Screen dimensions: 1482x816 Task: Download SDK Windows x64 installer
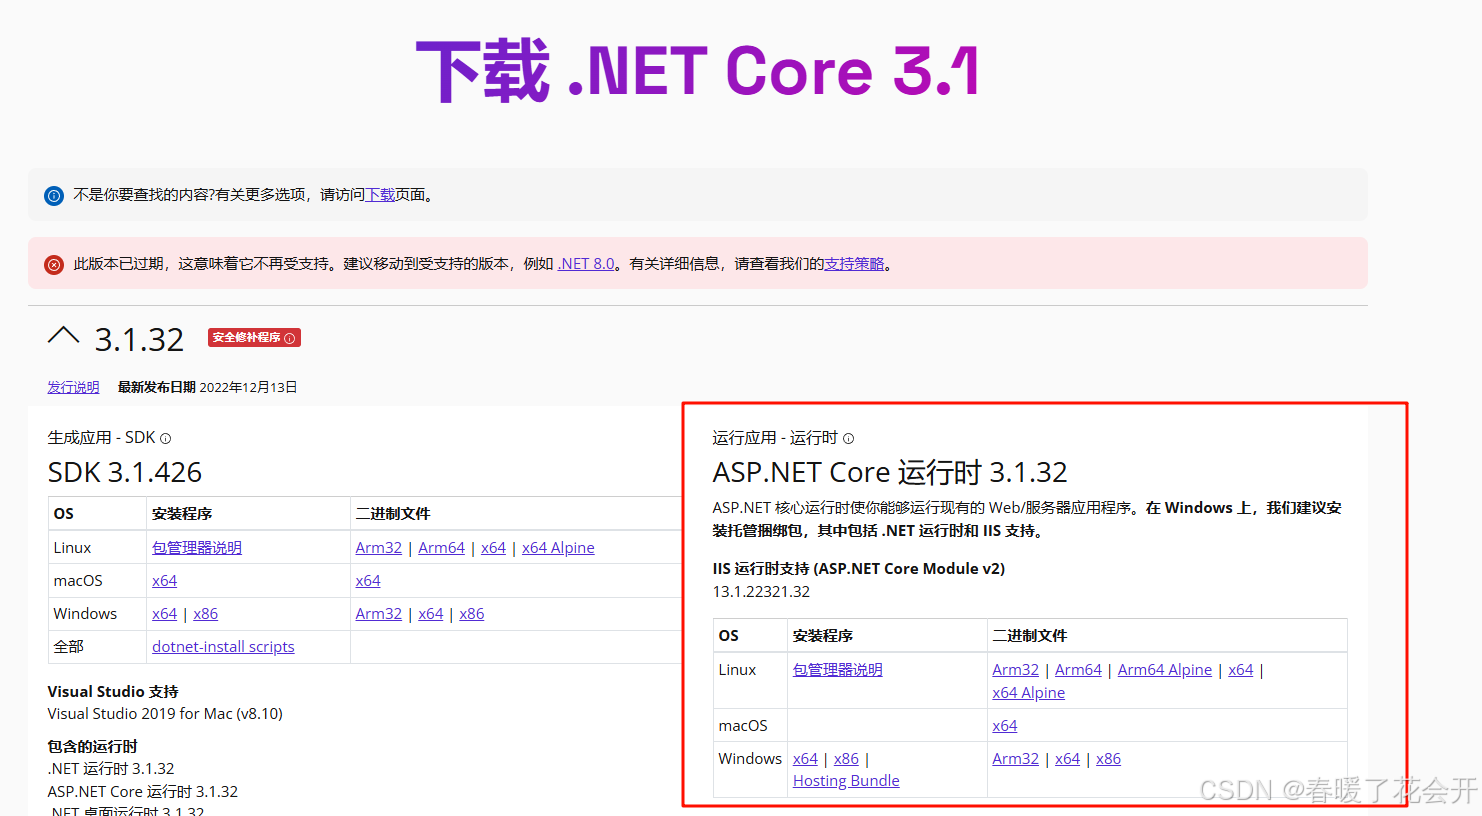coord(164,614)
